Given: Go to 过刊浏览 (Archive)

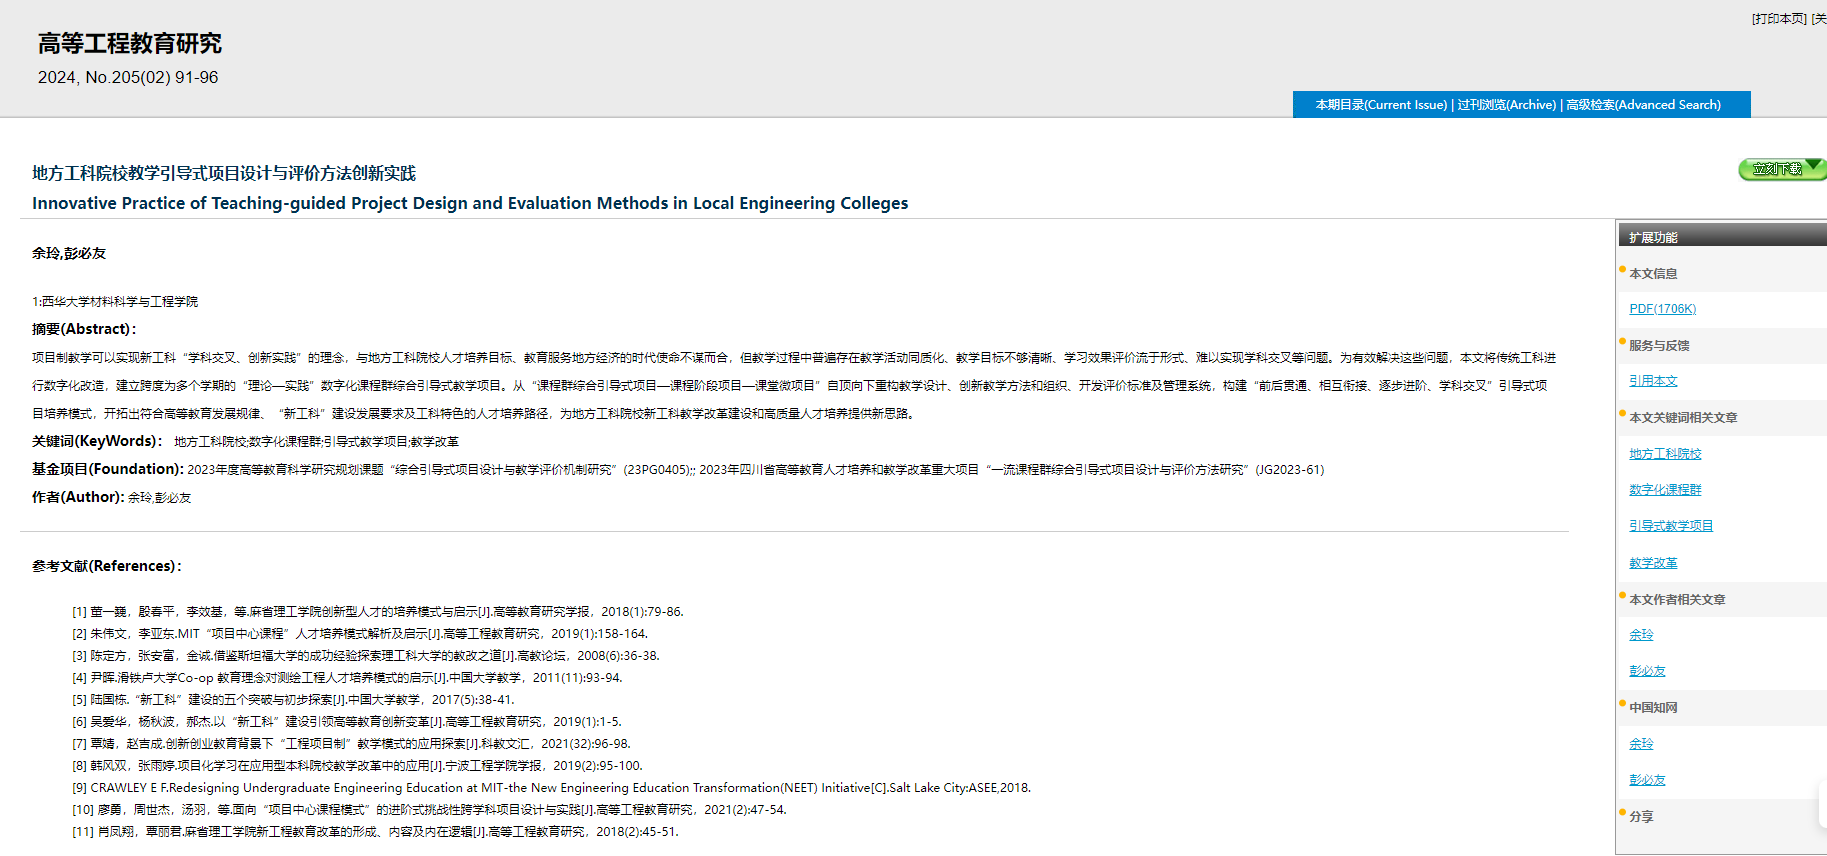Looking at the screenshot, I should point(1506,105).
